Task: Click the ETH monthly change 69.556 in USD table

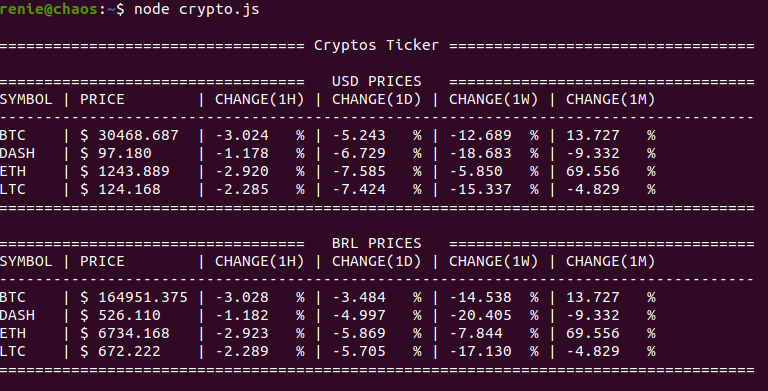Action: 593,171
